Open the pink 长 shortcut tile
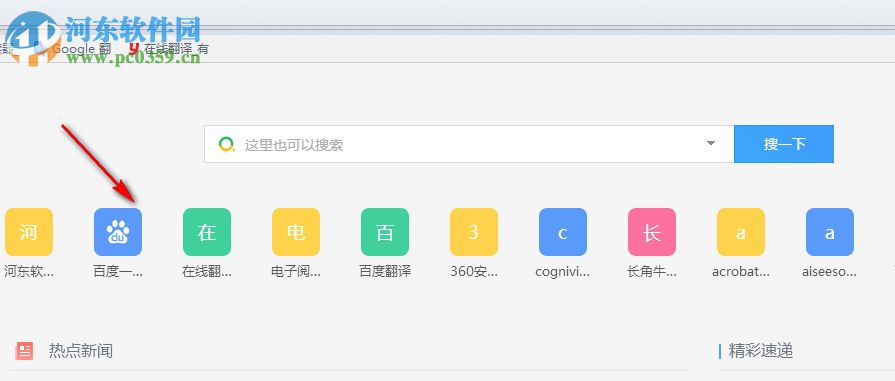The image size is (895, 381). pos(652,232)
